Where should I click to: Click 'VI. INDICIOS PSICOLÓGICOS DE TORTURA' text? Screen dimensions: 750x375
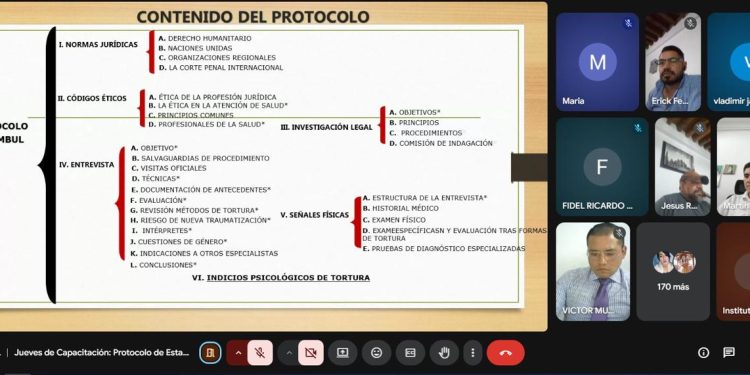click(x=281, y=277)
